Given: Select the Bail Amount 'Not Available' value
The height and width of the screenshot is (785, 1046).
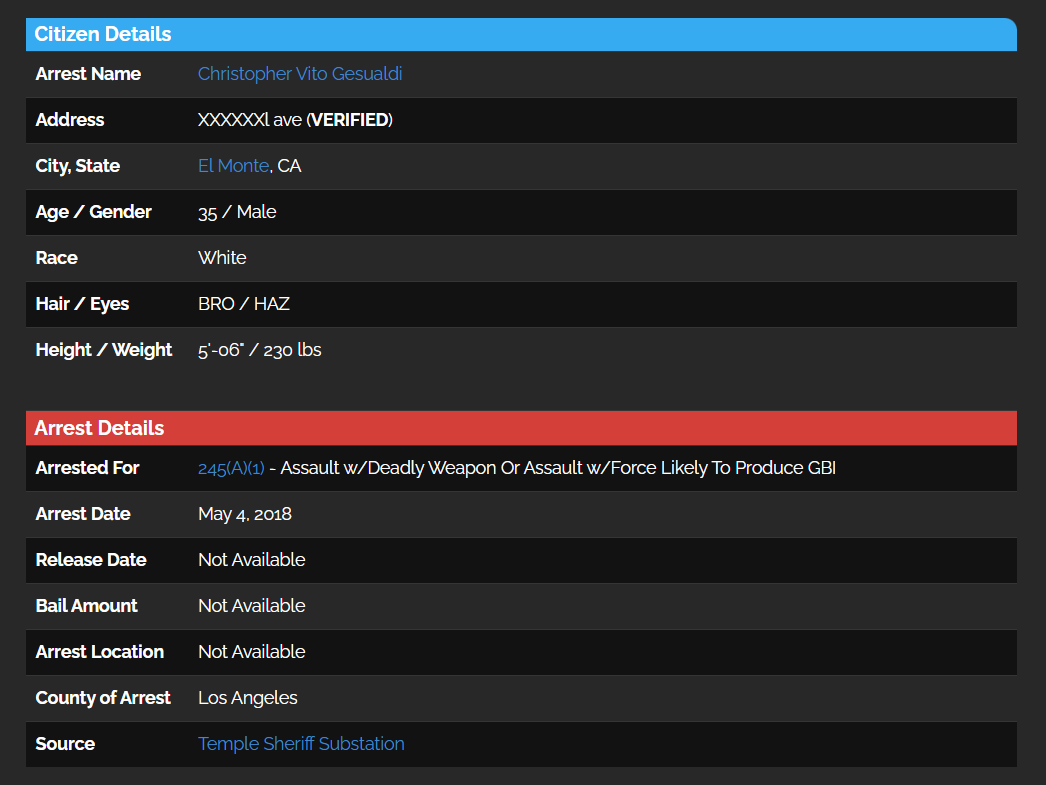Looking at the screenshot, I should tap(251, 606).
